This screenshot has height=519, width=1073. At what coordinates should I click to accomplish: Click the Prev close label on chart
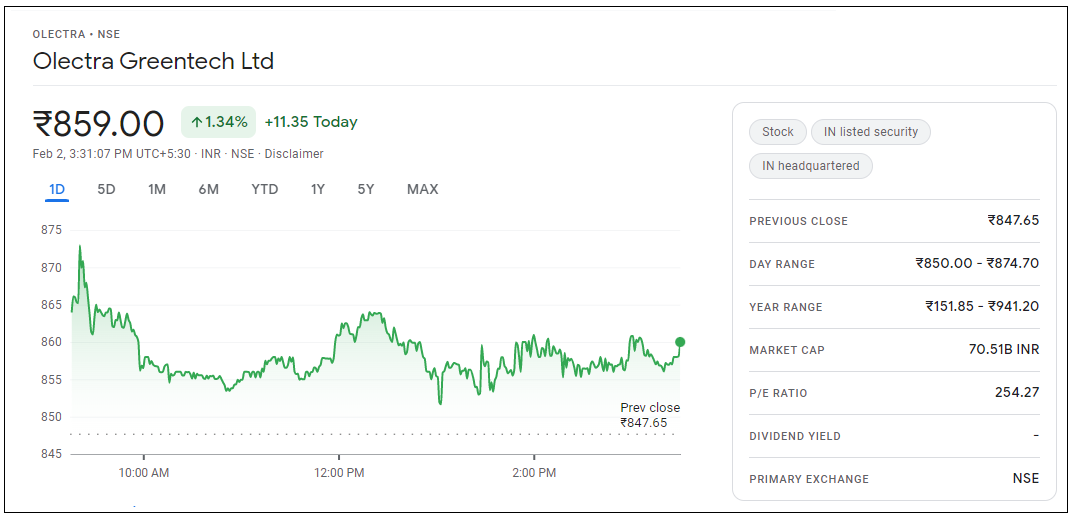pyautogui.click(x=650, y=408)
